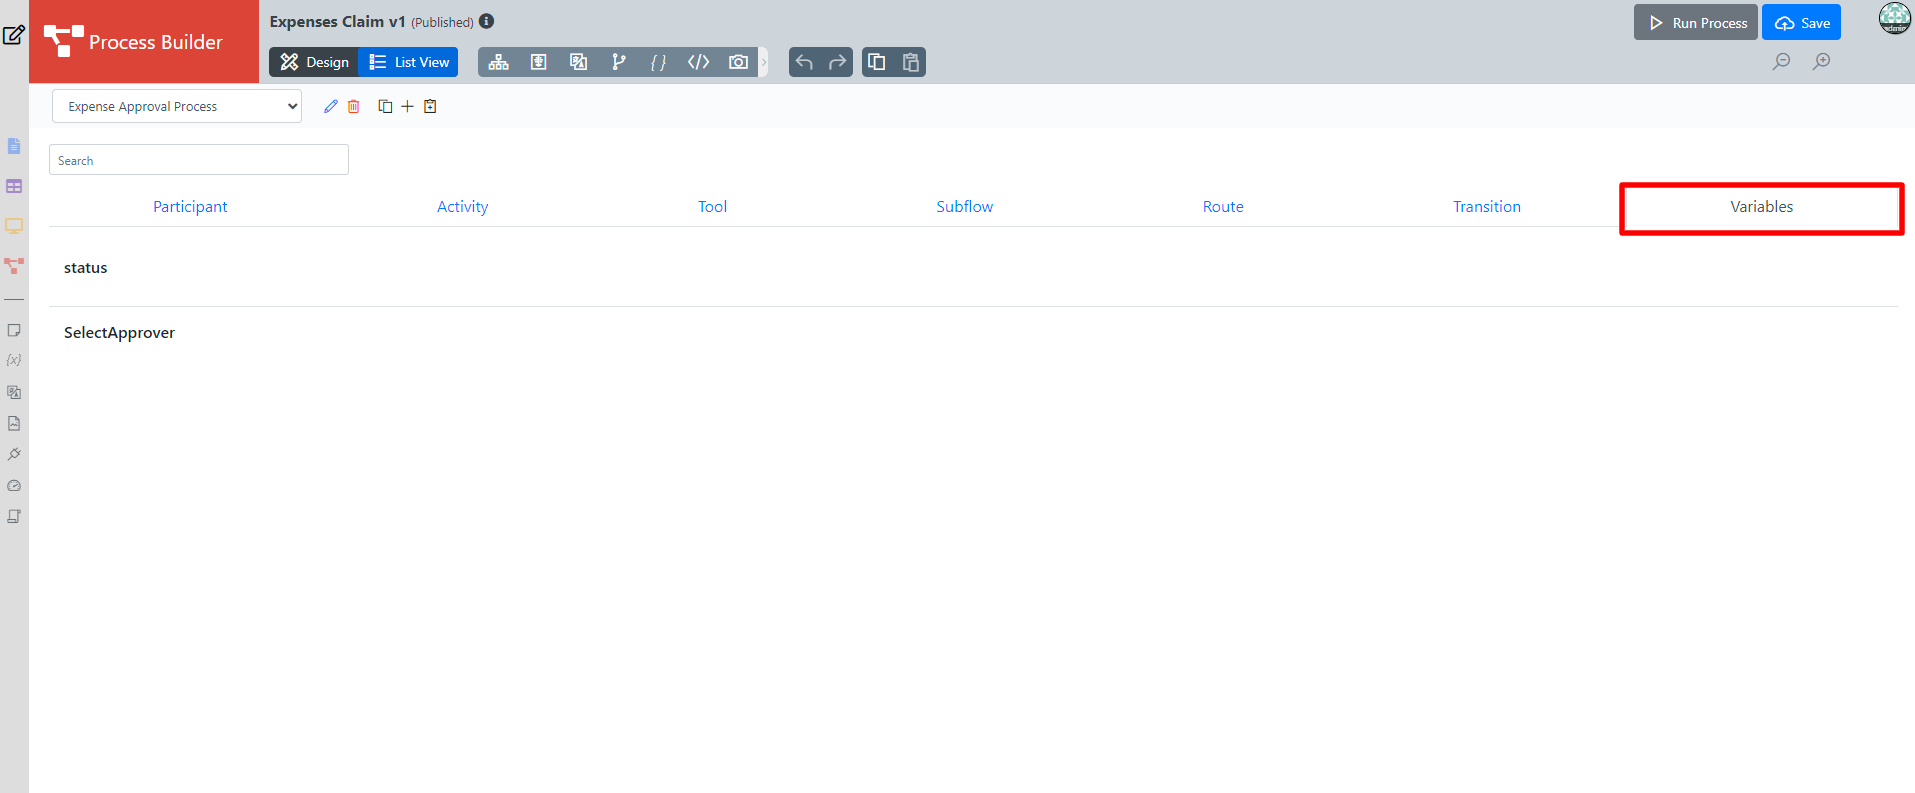
Task: Switch to List View mode
Action: (x=409, y=62)
